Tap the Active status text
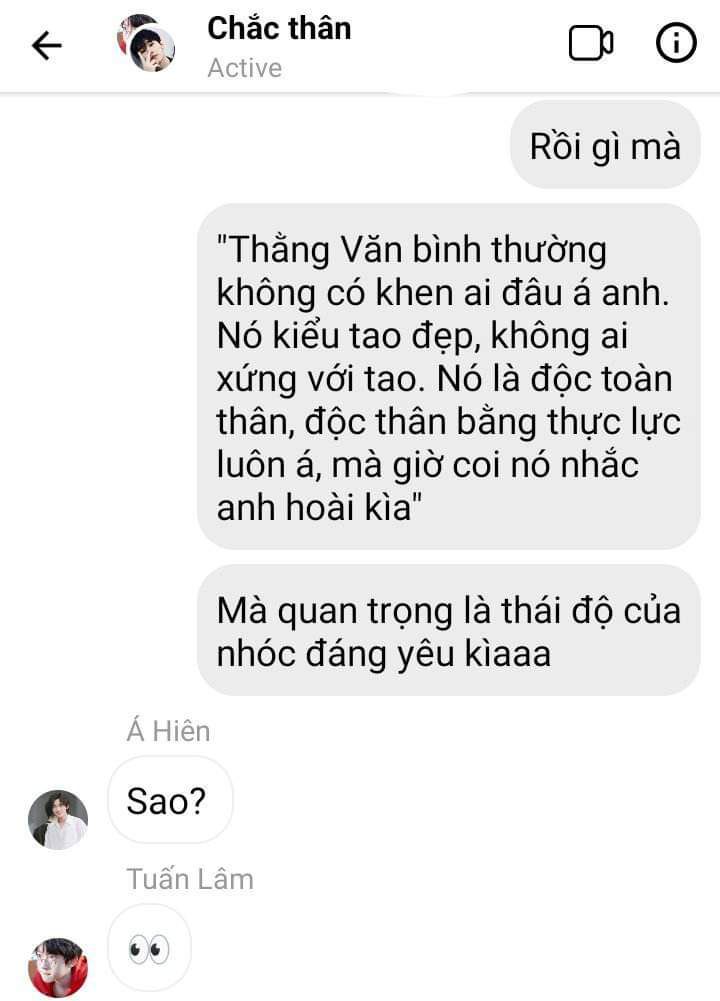 (244, 68)
